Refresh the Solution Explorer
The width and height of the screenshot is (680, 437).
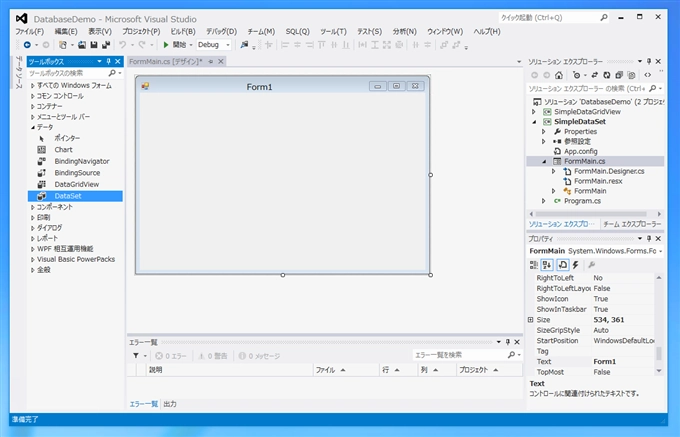pos(607,75)
